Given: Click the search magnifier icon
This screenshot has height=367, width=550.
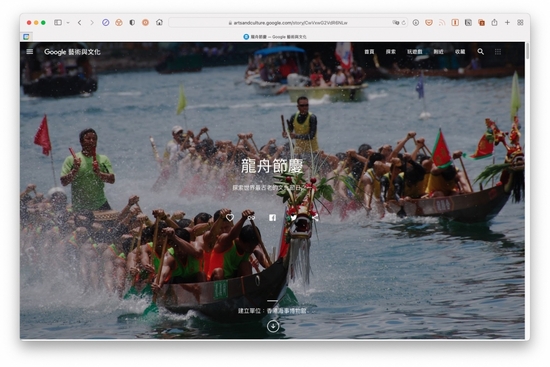Looking at the screenshot, I should coord(481,52).
